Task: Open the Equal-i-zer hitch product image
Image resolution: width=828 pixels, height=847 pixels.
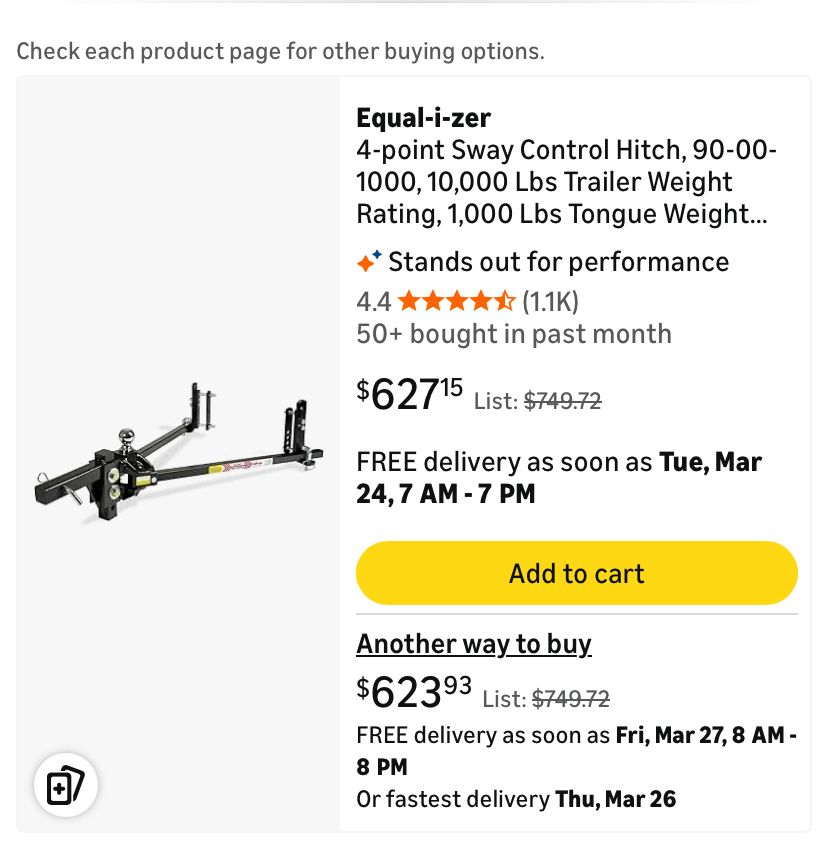Action: [178, 450]
